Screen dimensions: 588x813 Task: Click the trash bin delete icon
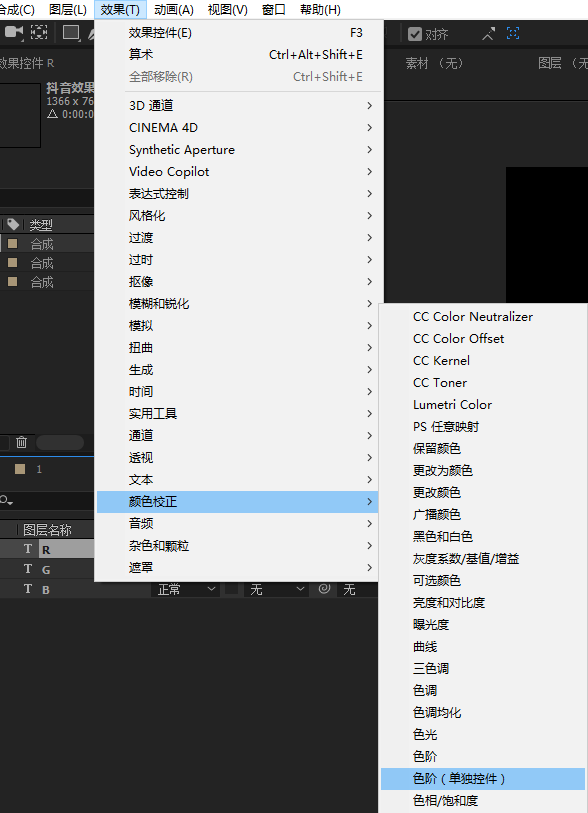point(21,442)
